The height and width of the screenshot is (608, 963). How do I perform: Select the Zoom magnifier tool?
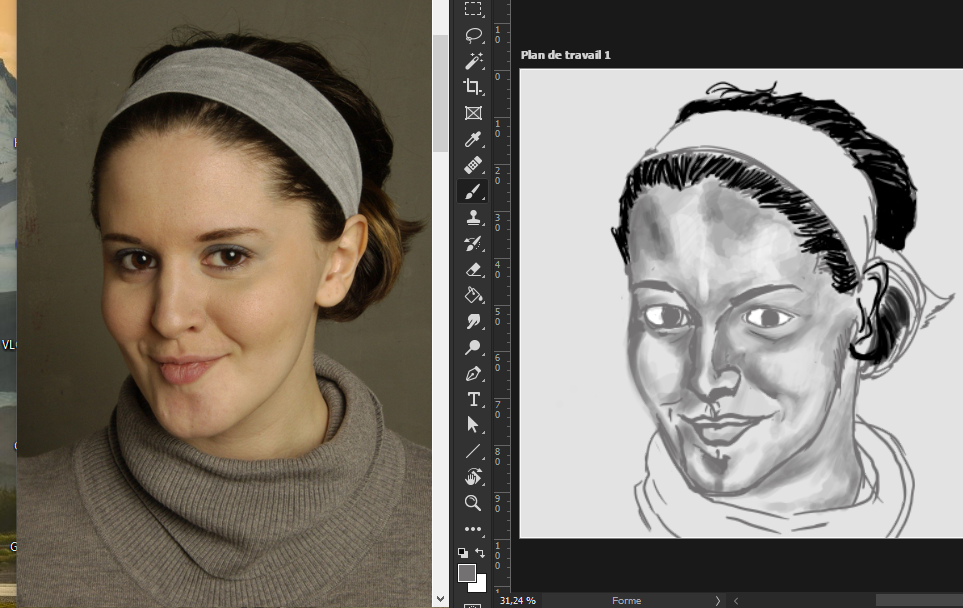pyautogui.click(x=474, y=503)
